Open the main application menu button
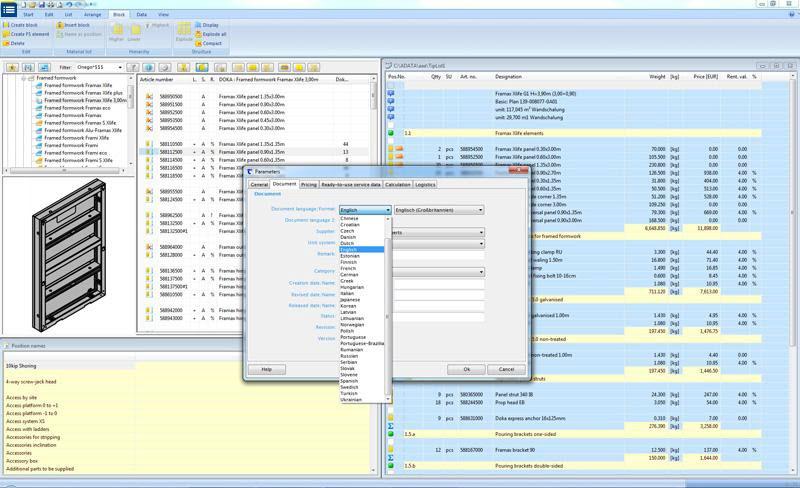The width and height of the screenshot is (800, 488). (9, 9)
